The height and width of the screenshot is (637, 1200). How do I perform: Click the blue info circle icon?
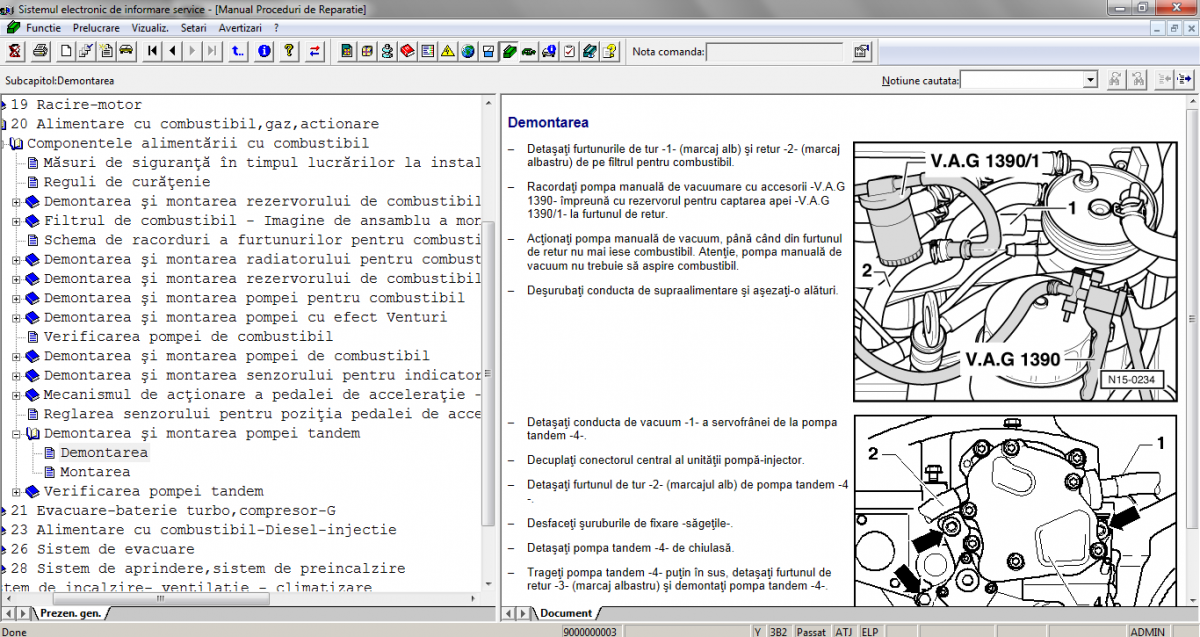coord(264,51)
